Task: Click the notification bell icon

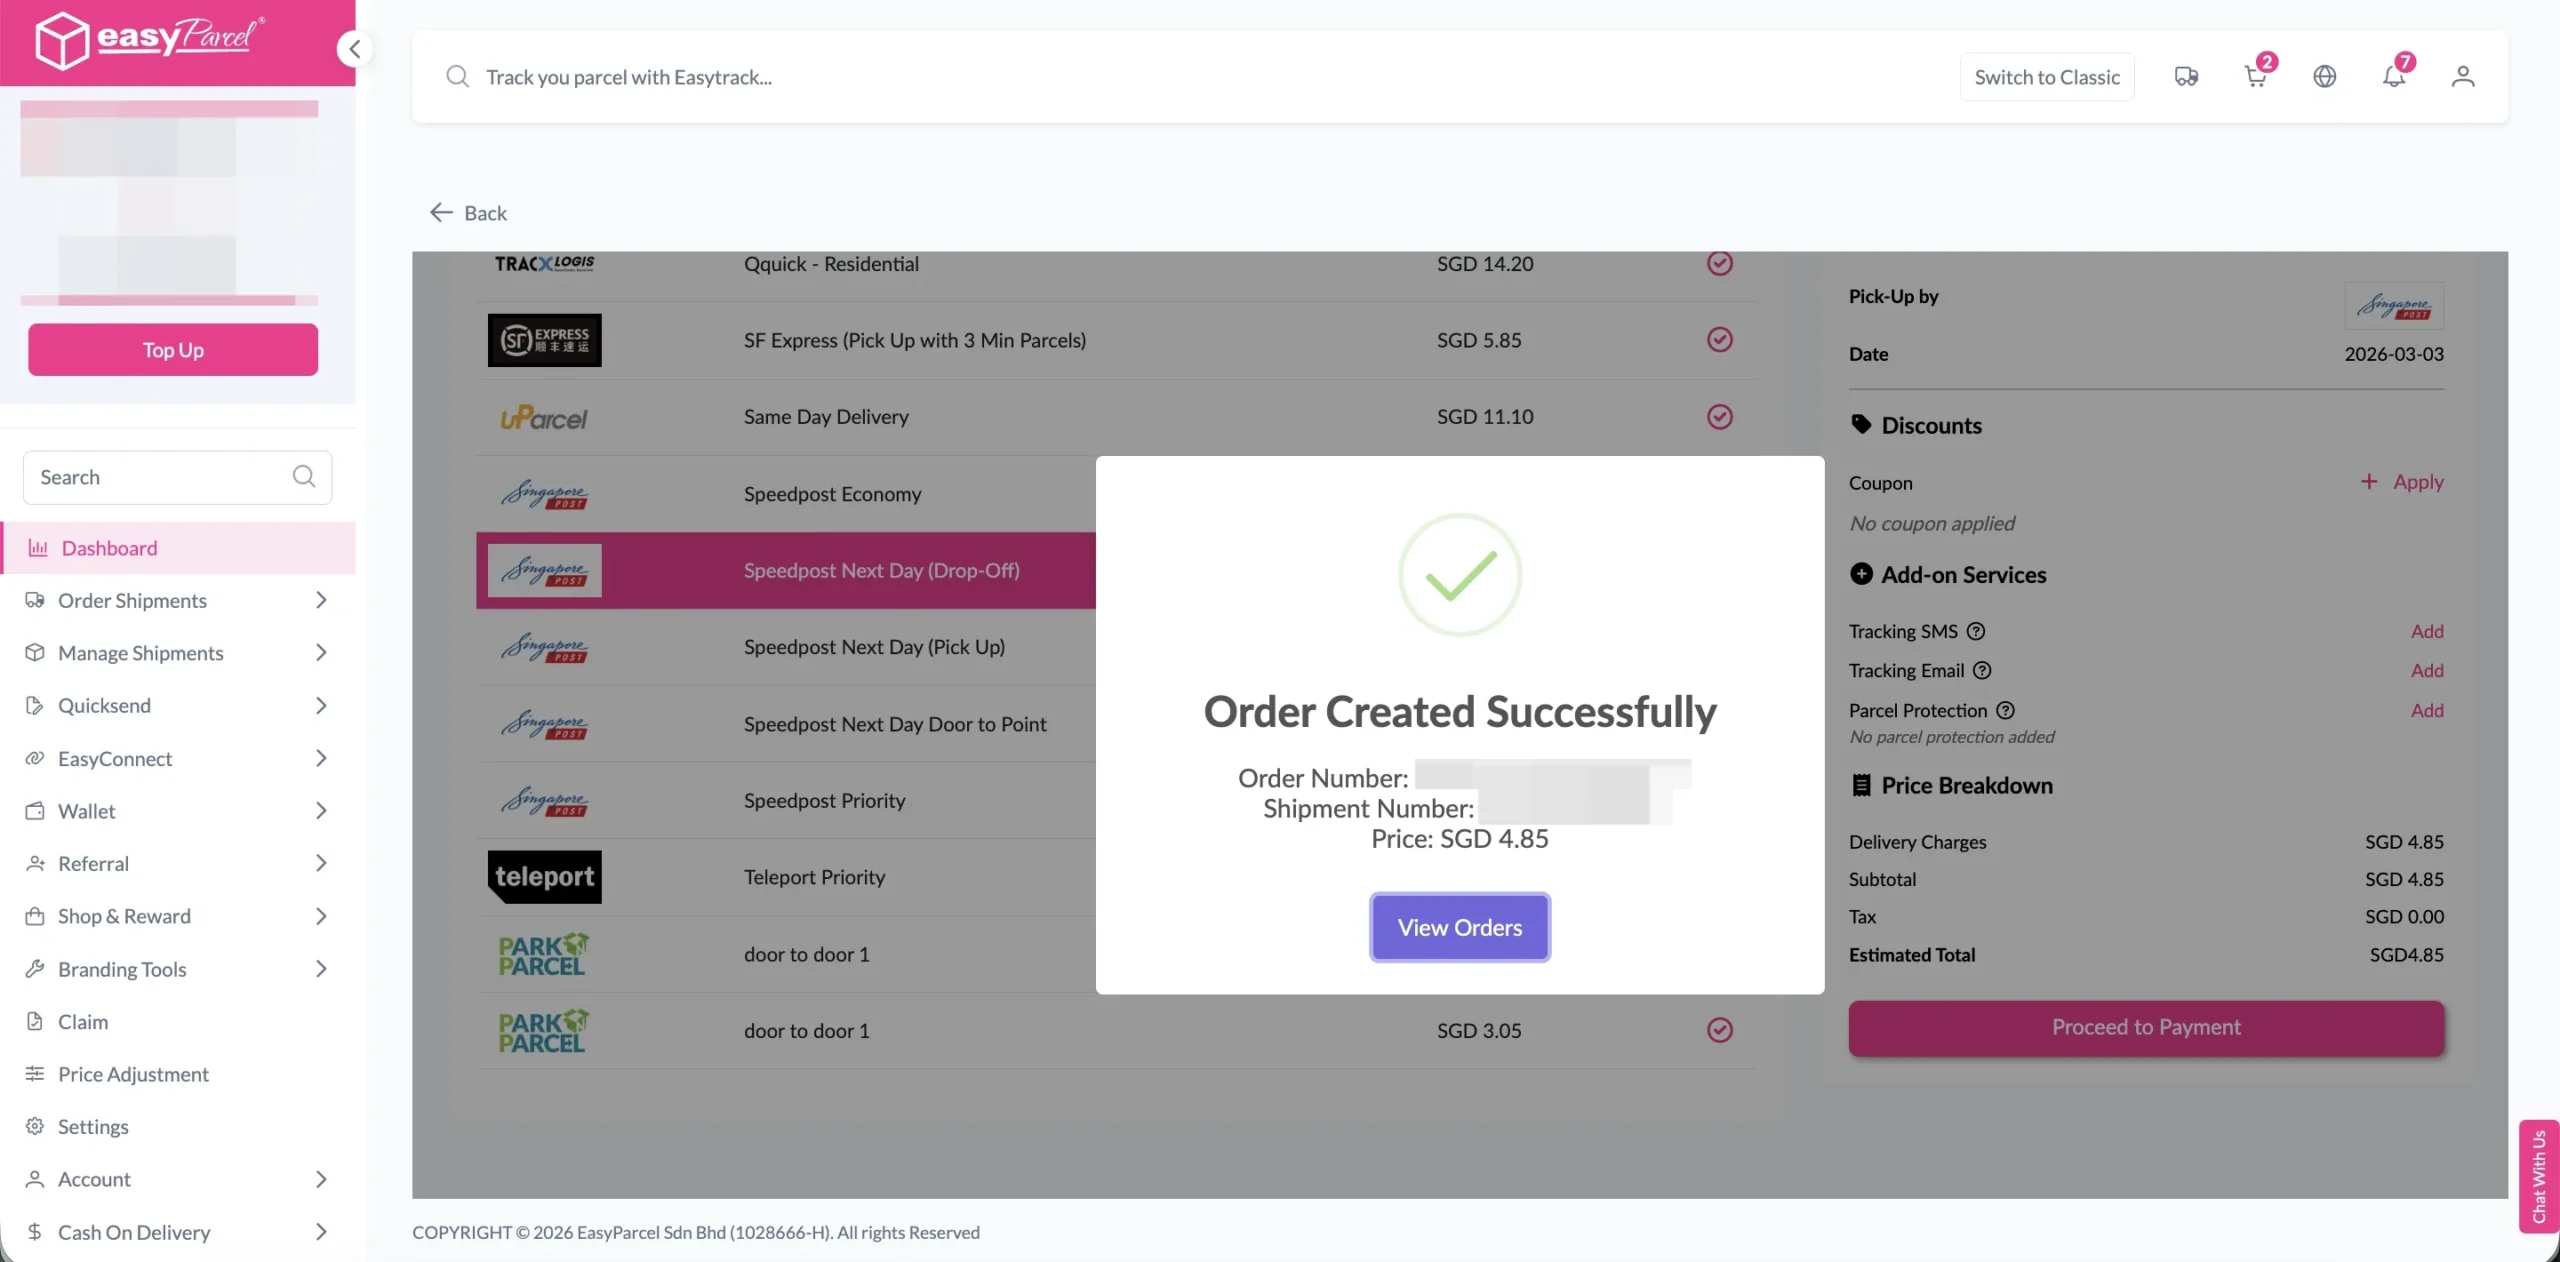Action: [x=2393, y=77]
